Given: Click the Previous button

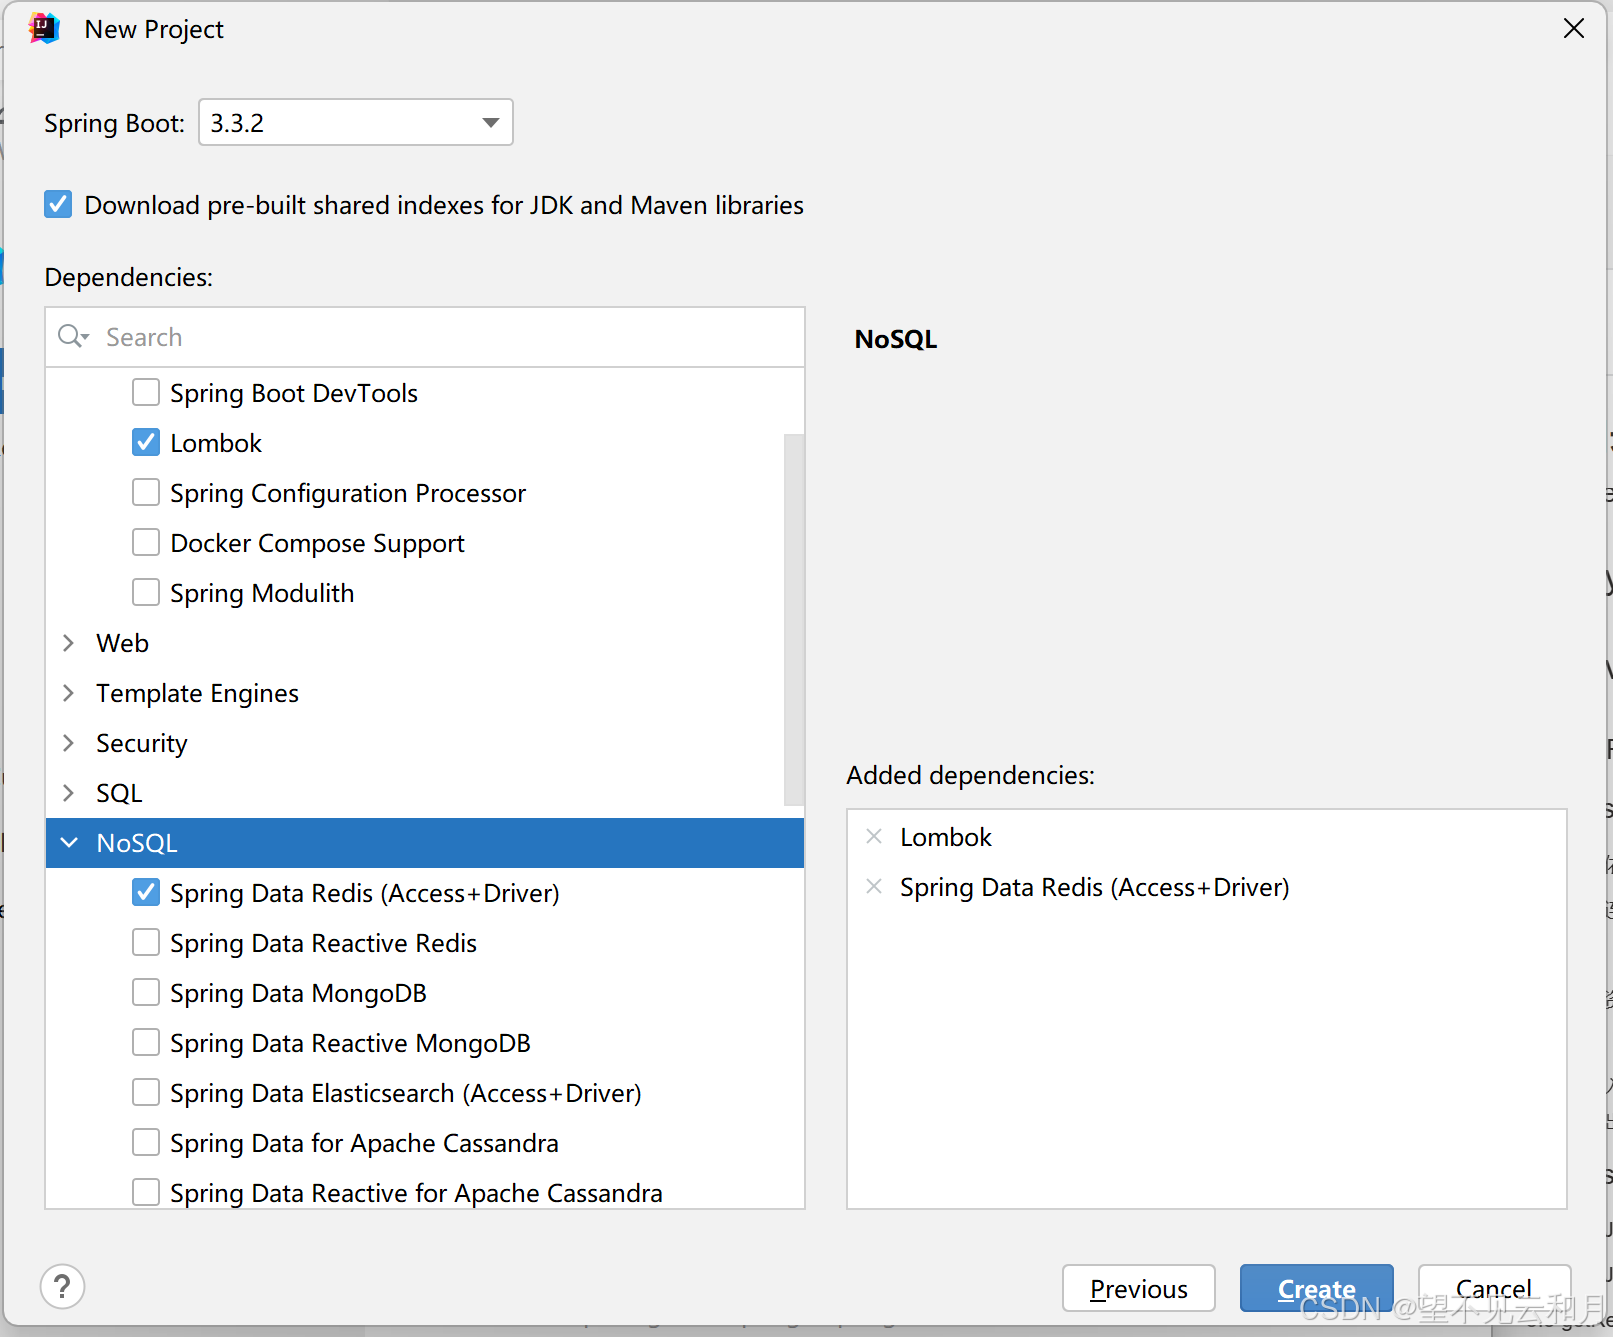Looking at the screenshot, I should [1139, 1288].
